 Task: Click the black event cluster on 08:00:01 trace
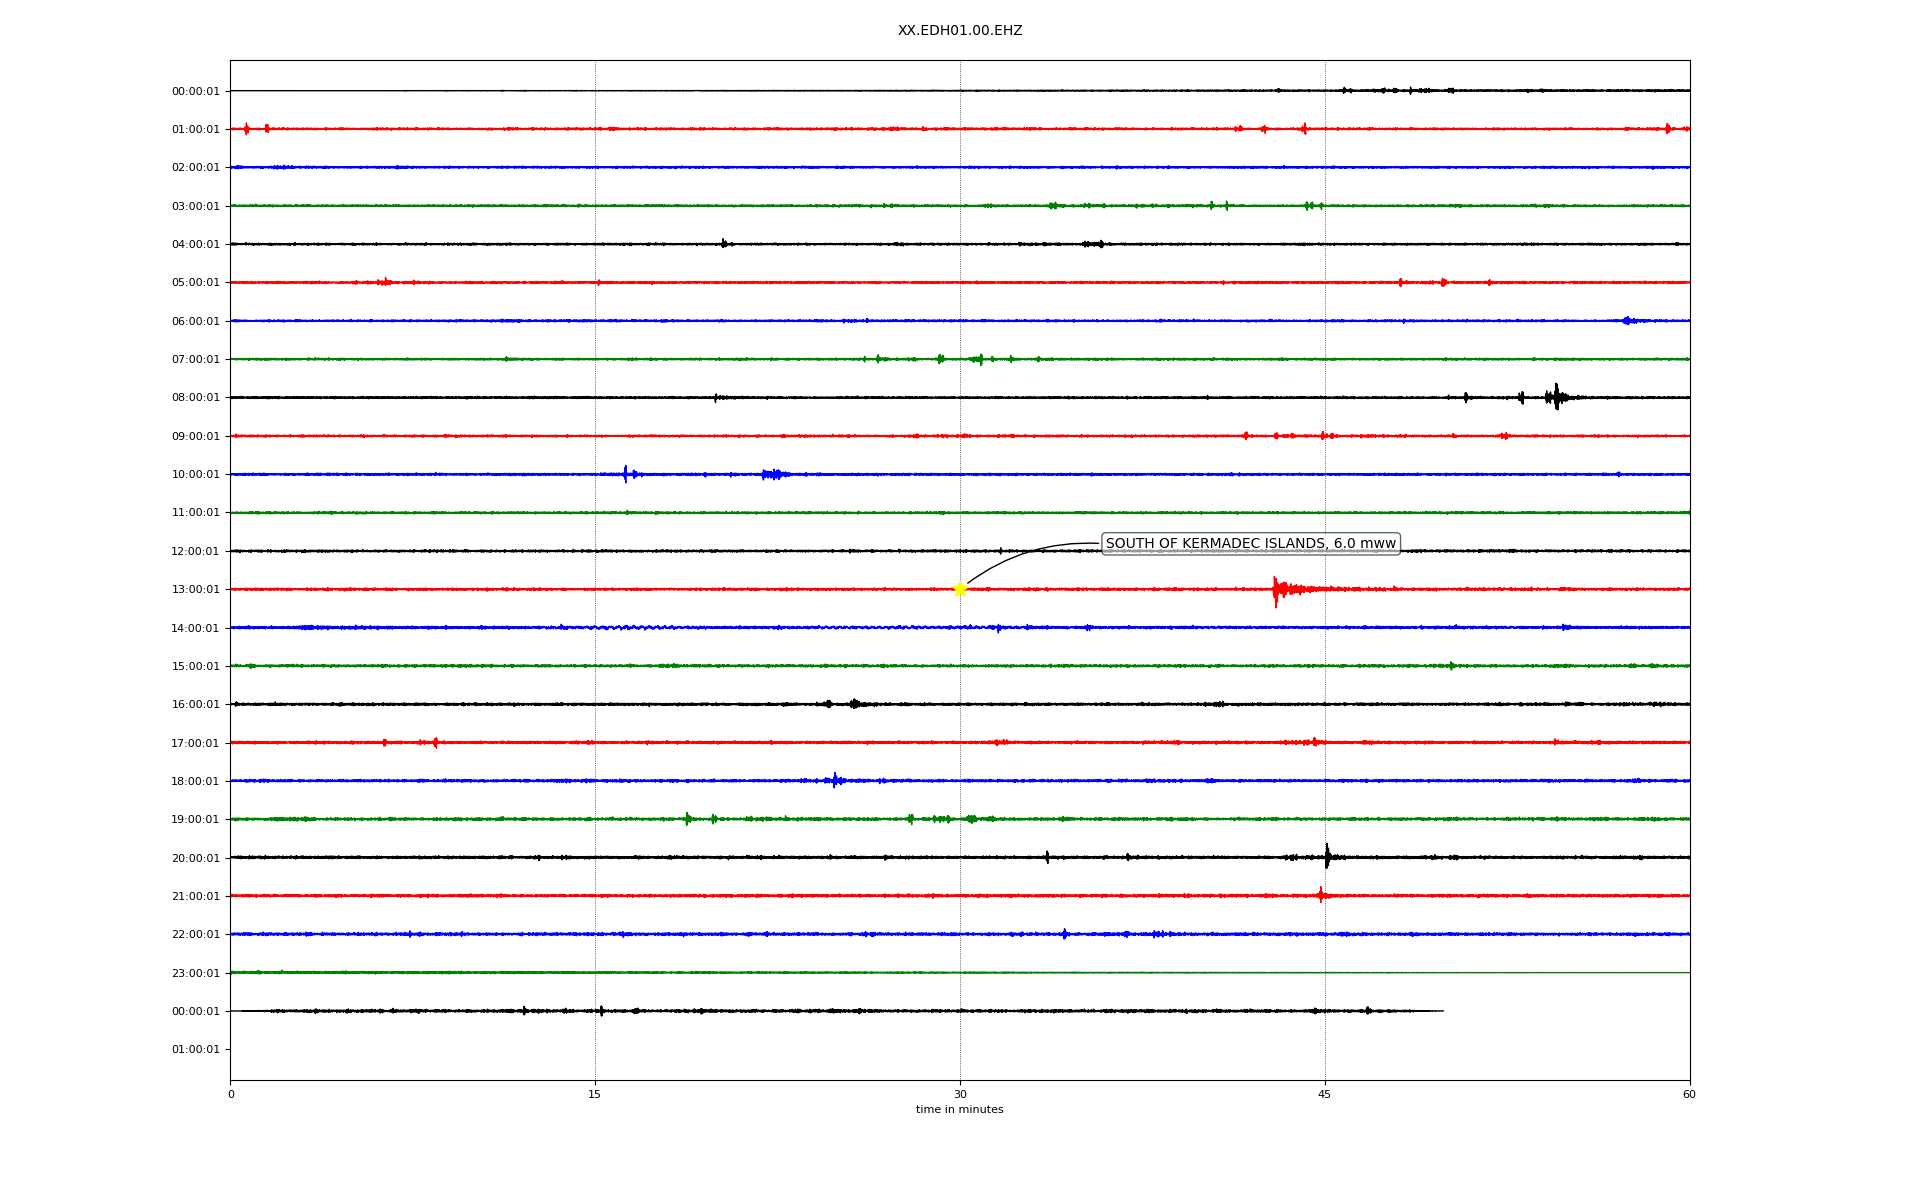[1555, 397]
